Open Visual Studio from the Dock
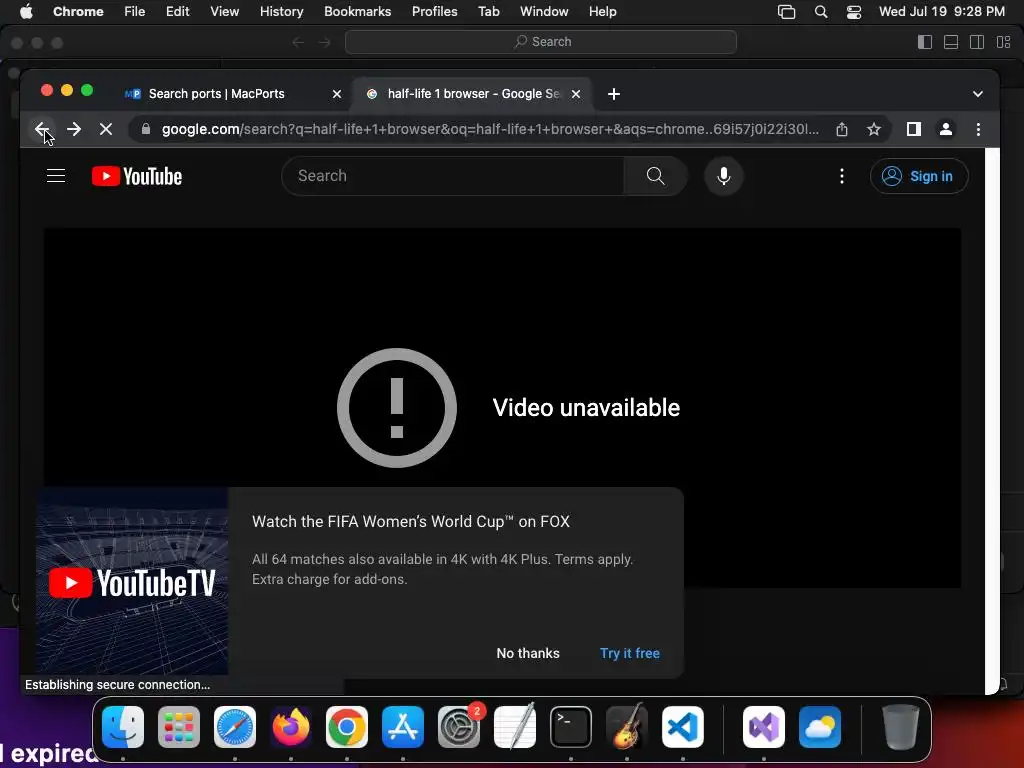This screenshot has width=1024, height=768. click(764, 727)
